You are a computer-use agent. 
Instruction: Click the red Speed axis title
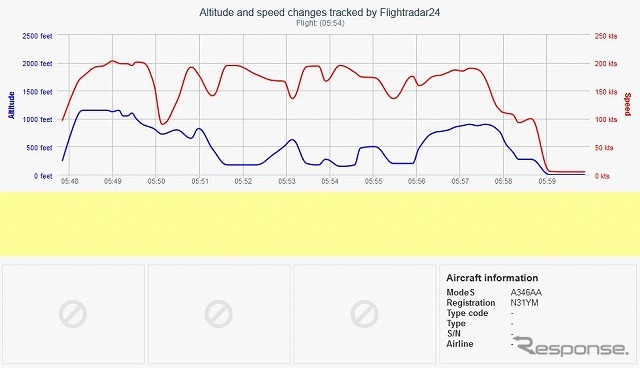tap(627, 104)
